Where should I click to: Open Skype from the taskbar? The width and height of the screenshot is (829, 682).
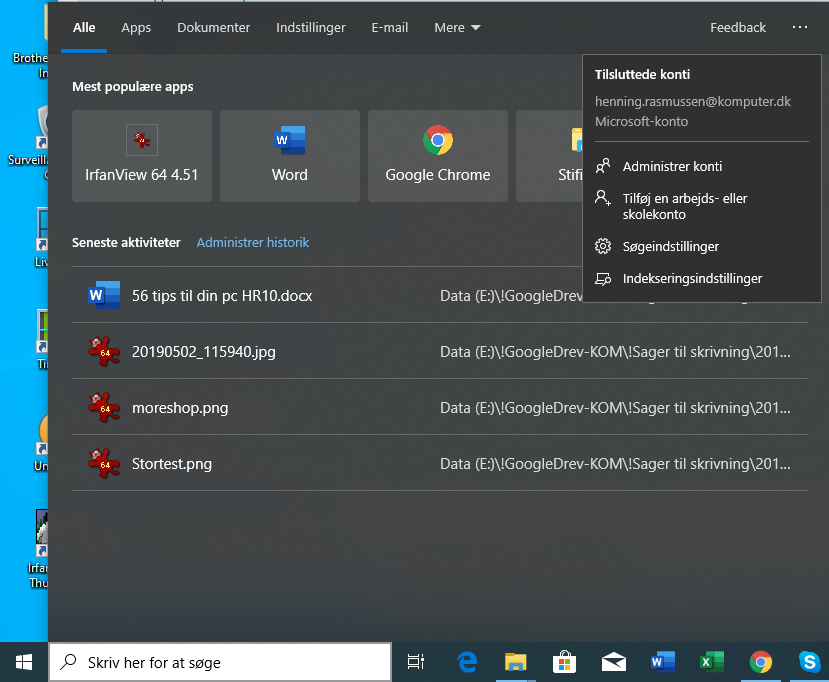pos(808,662)
